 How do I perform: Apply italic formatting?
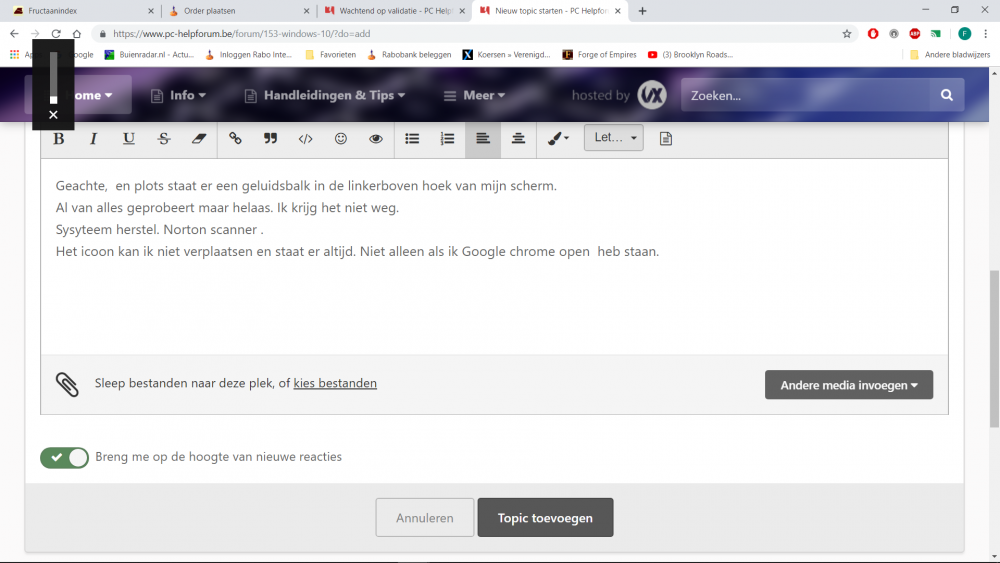(x=93, y=138)
